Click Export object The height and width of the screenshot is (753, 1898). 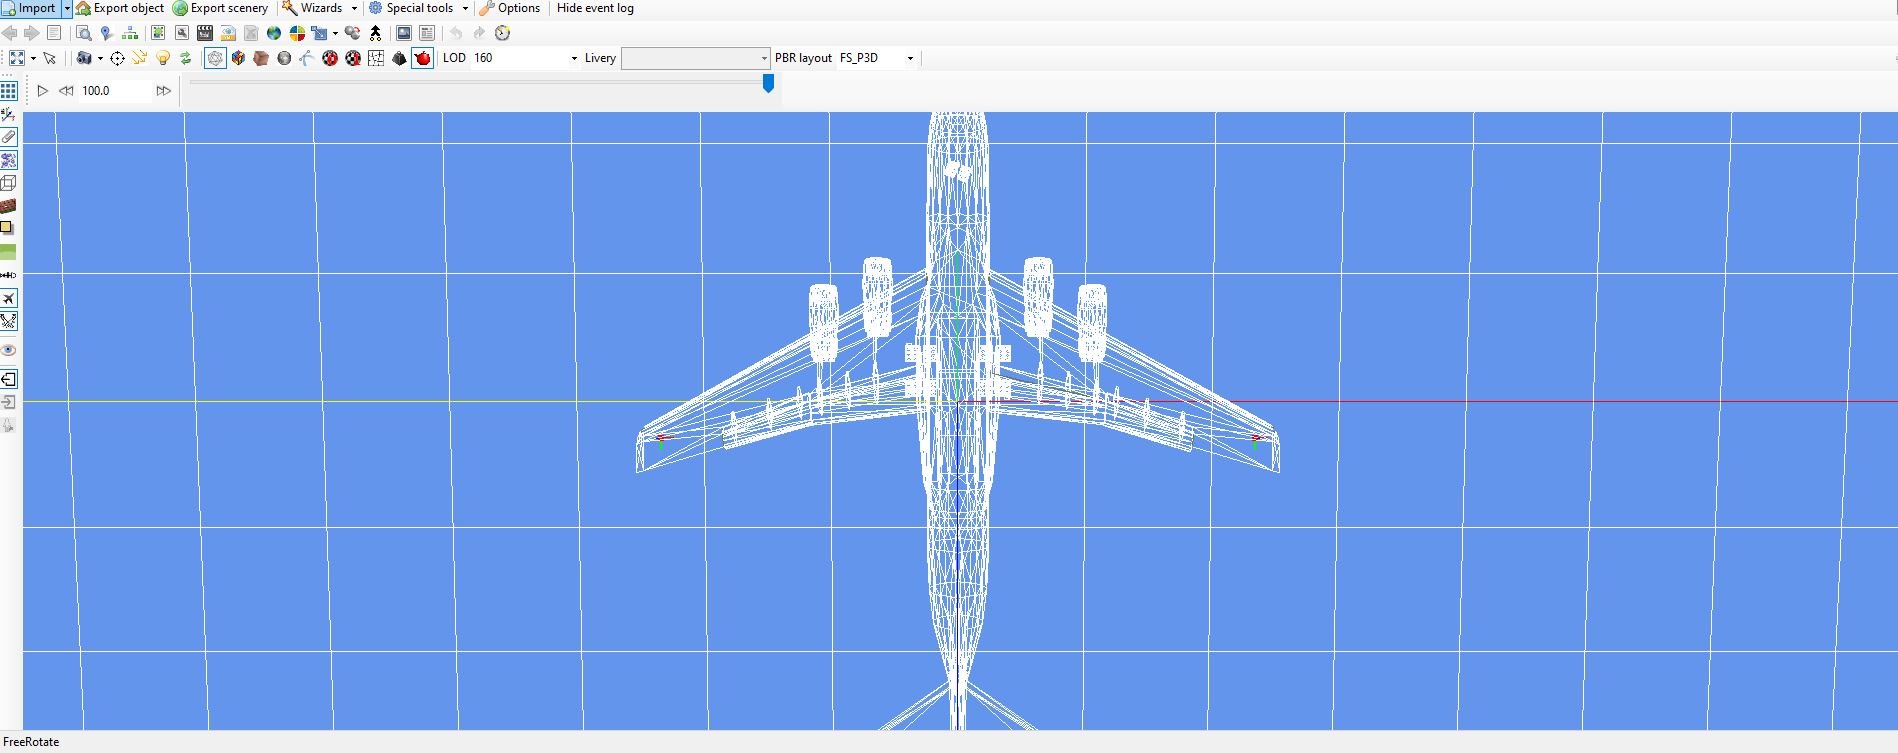pyautogui.click(x=120, y=8)
